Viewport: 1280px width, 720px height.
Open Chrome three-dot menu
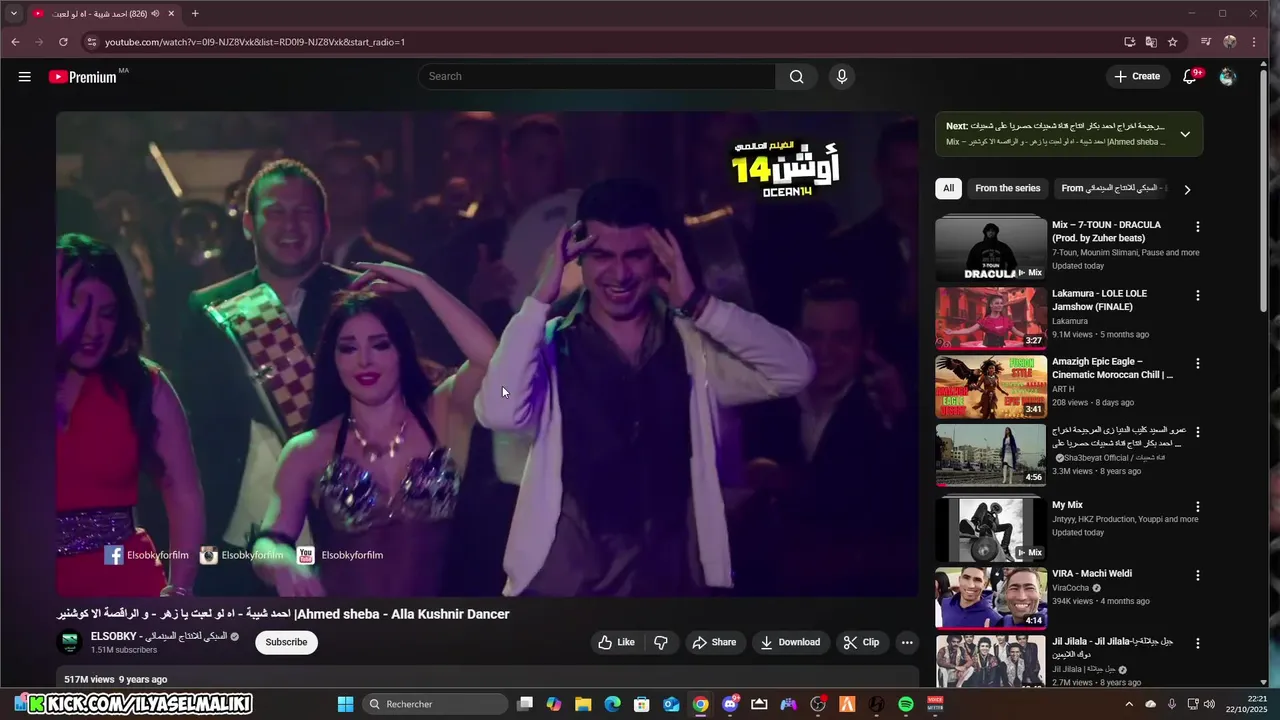tap(1254, 42)
